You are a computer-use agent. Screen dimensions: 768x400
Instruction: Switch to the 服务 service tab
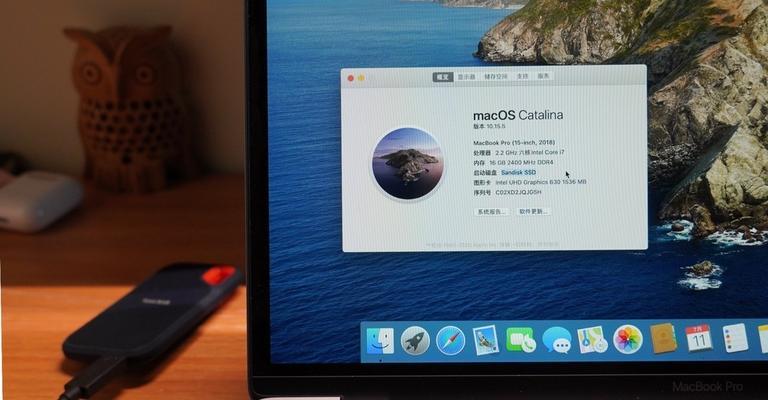pos(543,76)
